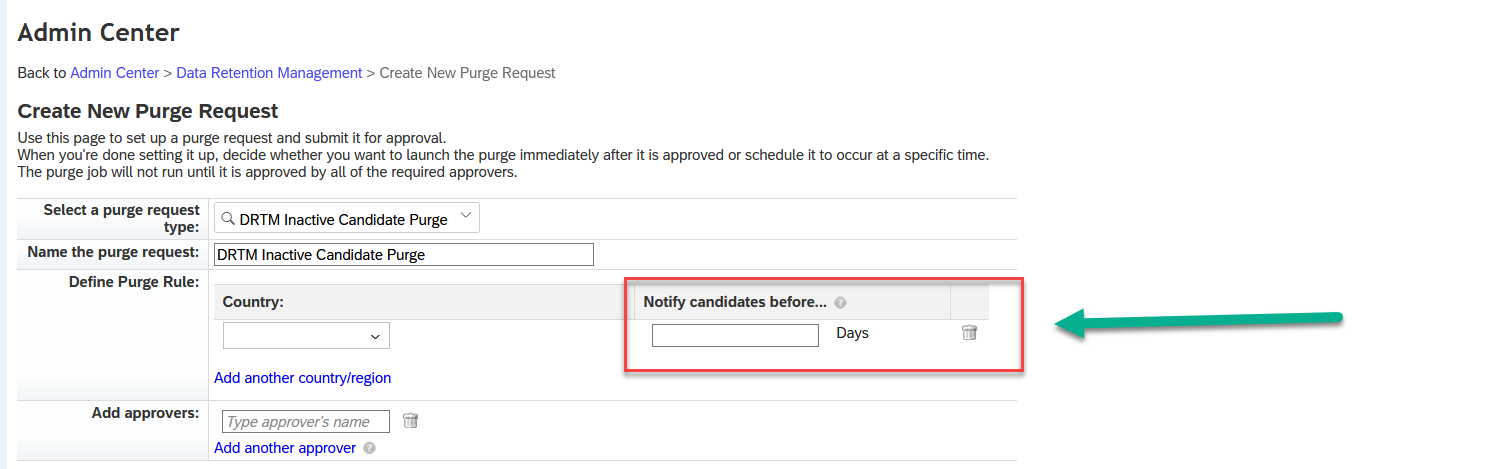Viewport: 1510px width, 469px height.
Task: Click the Days unit label
Action: click(x=853, y=333)
